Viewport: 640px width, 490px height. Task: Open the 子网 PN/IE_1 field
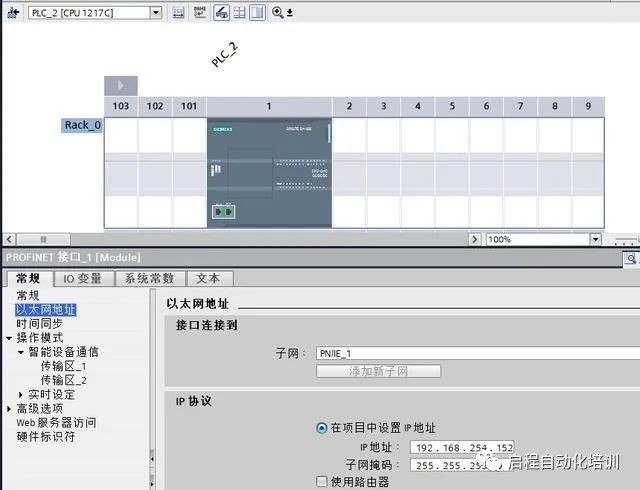[x=478, y=353]
